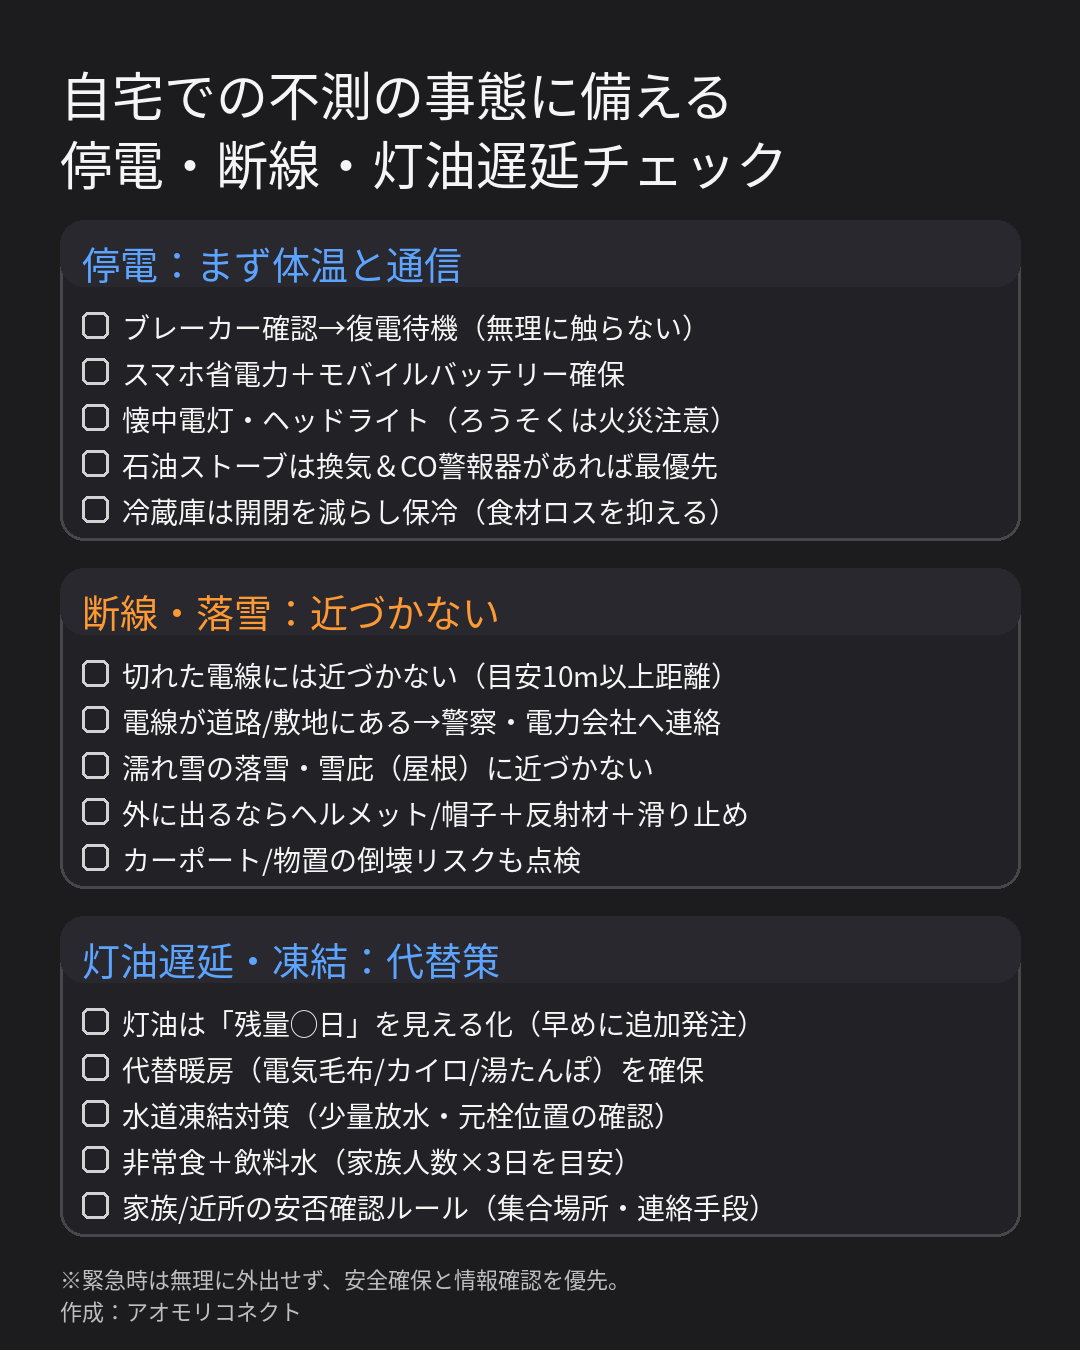Tick the スマホ省電力＋モバイルバッテリー確保 box
The width and height of the screenshot is (1080, 1350).
(95, 372)
